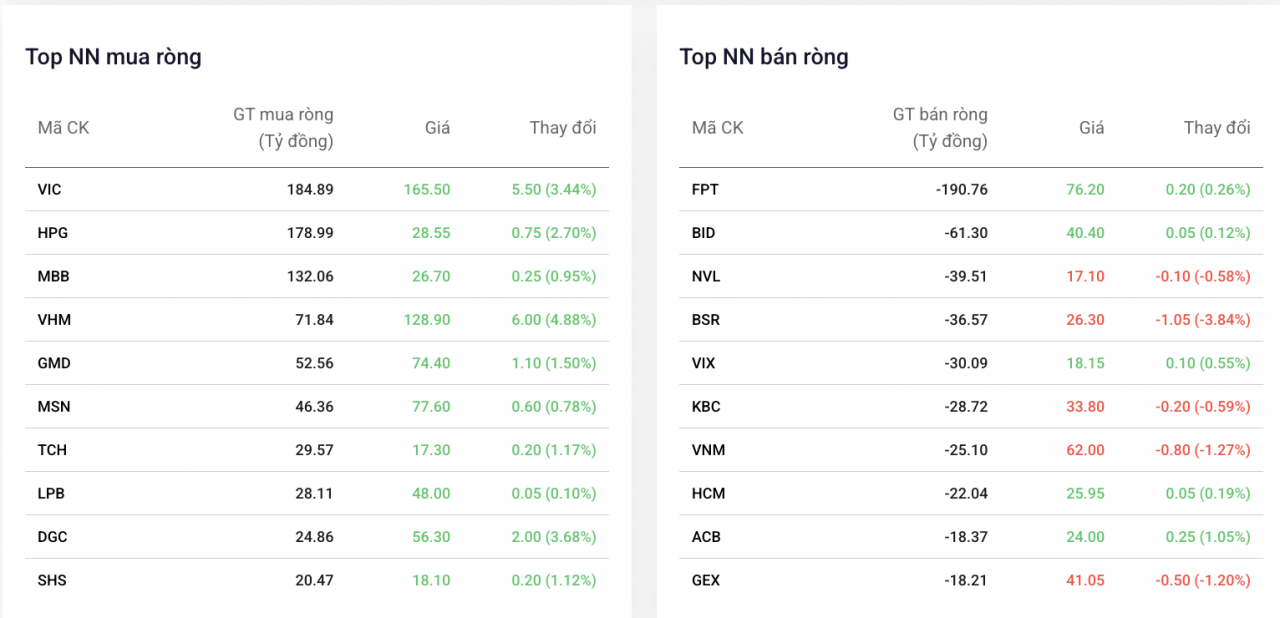Open the HPG stock symbol
This screenshot has width=1280, height=618.
[52, 233]
